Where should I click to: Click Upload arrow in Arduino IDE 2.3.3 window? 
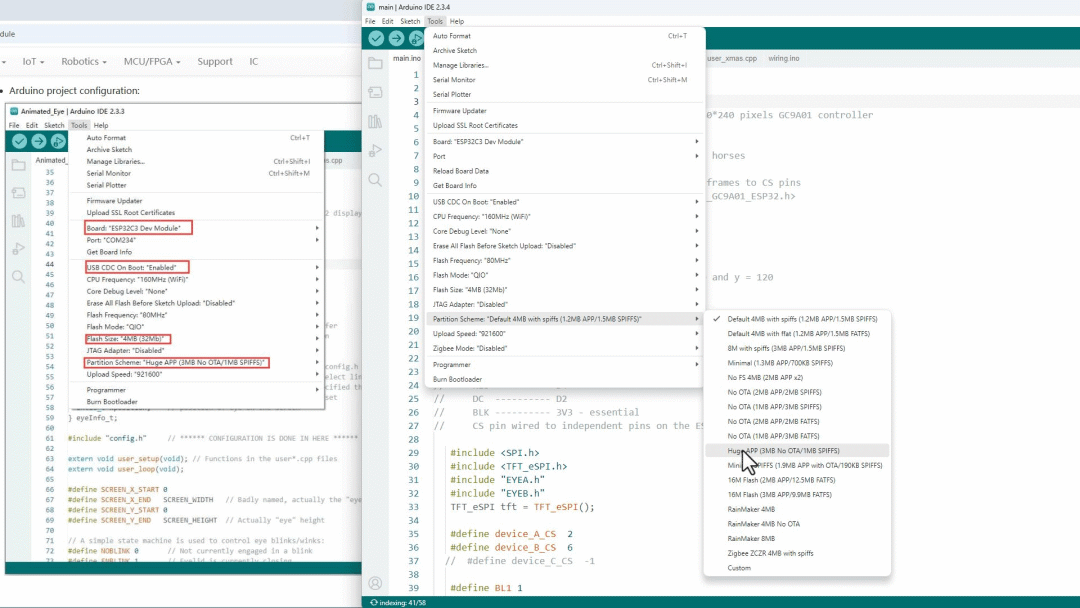39,141
